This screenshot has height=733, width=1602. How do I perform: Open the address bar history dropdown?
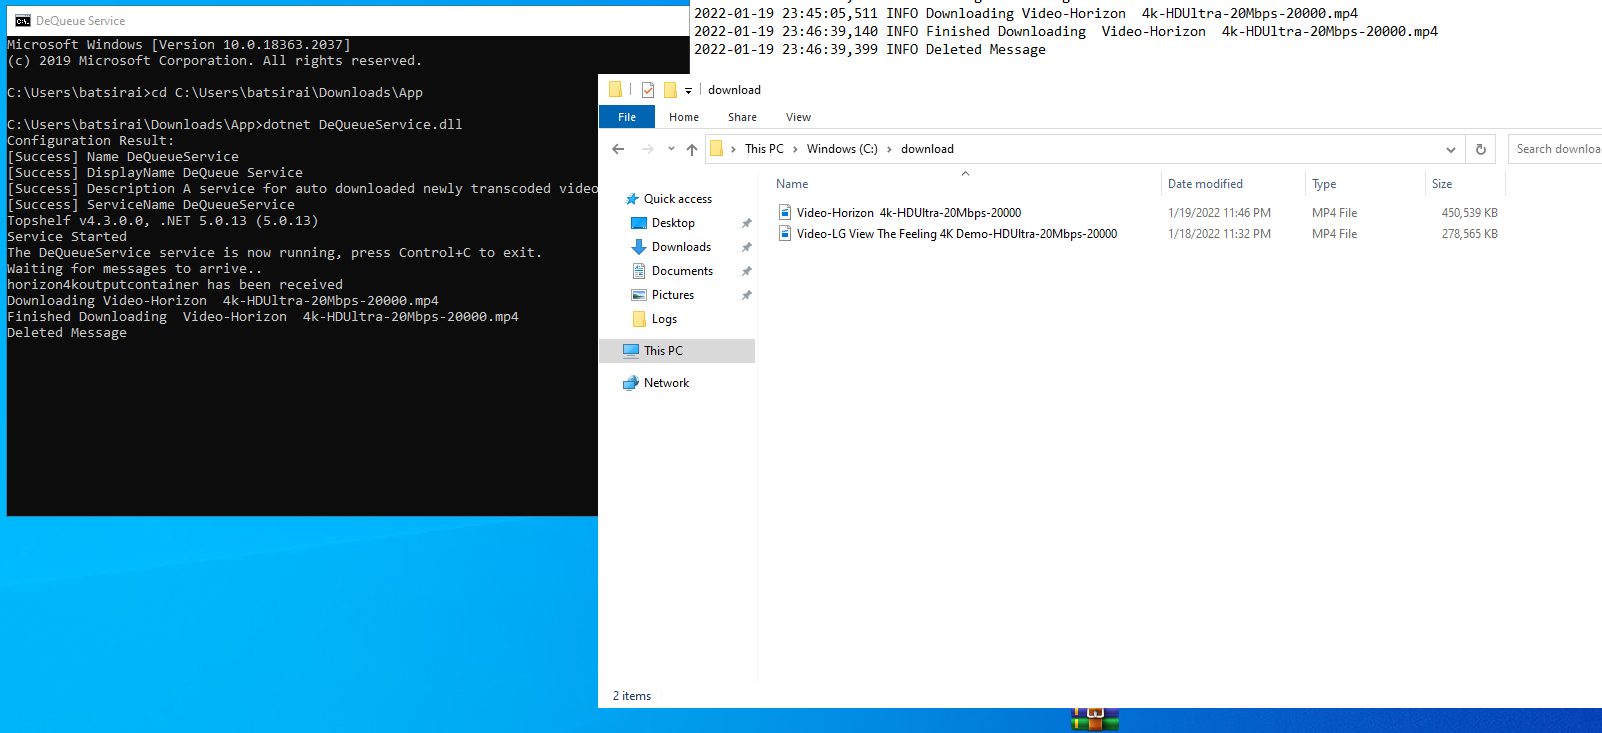pyautogui.click(x=1451, y=149)
